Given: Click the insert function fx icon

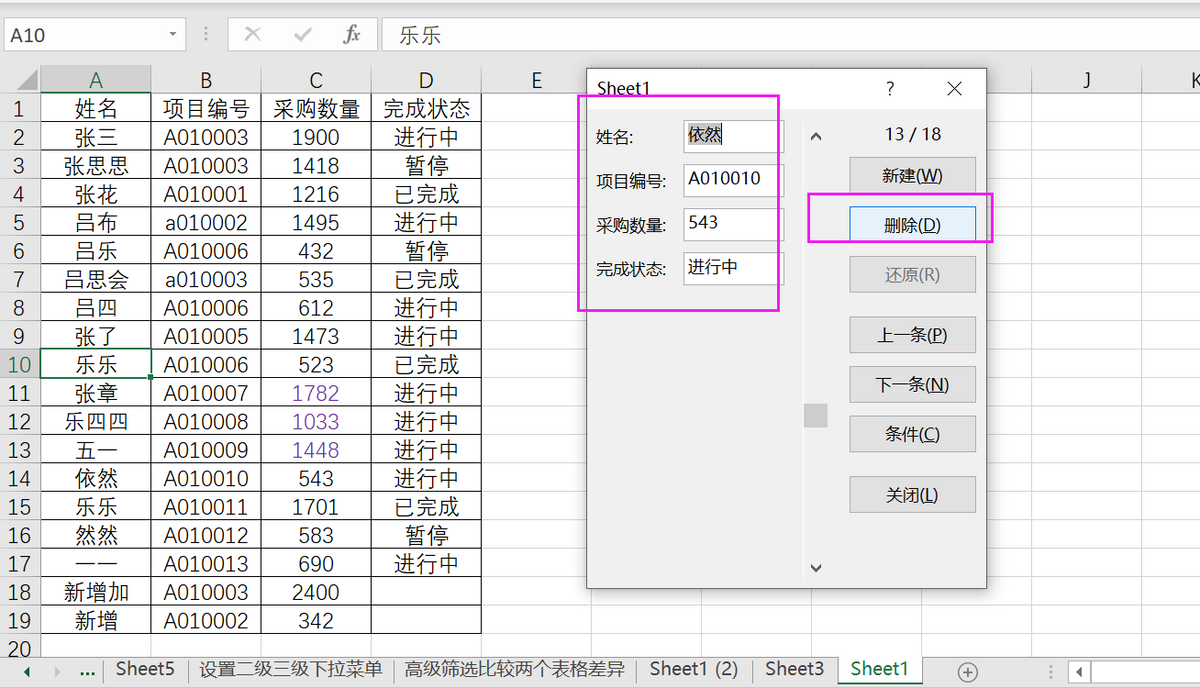Looking at the screenshot, I should point(352,35).
